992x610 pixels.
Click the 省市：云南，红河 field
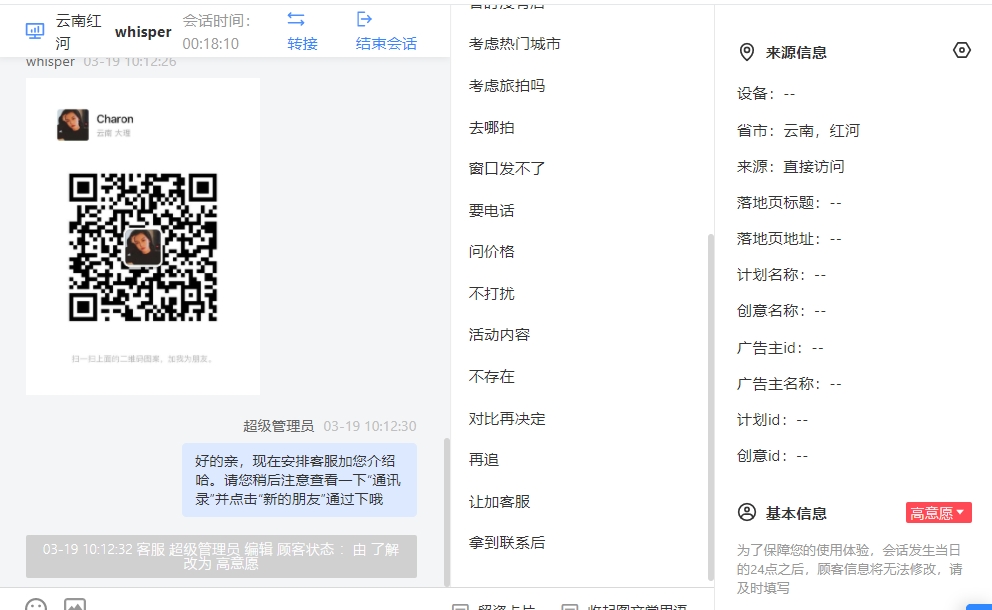[x=798, y=130]
